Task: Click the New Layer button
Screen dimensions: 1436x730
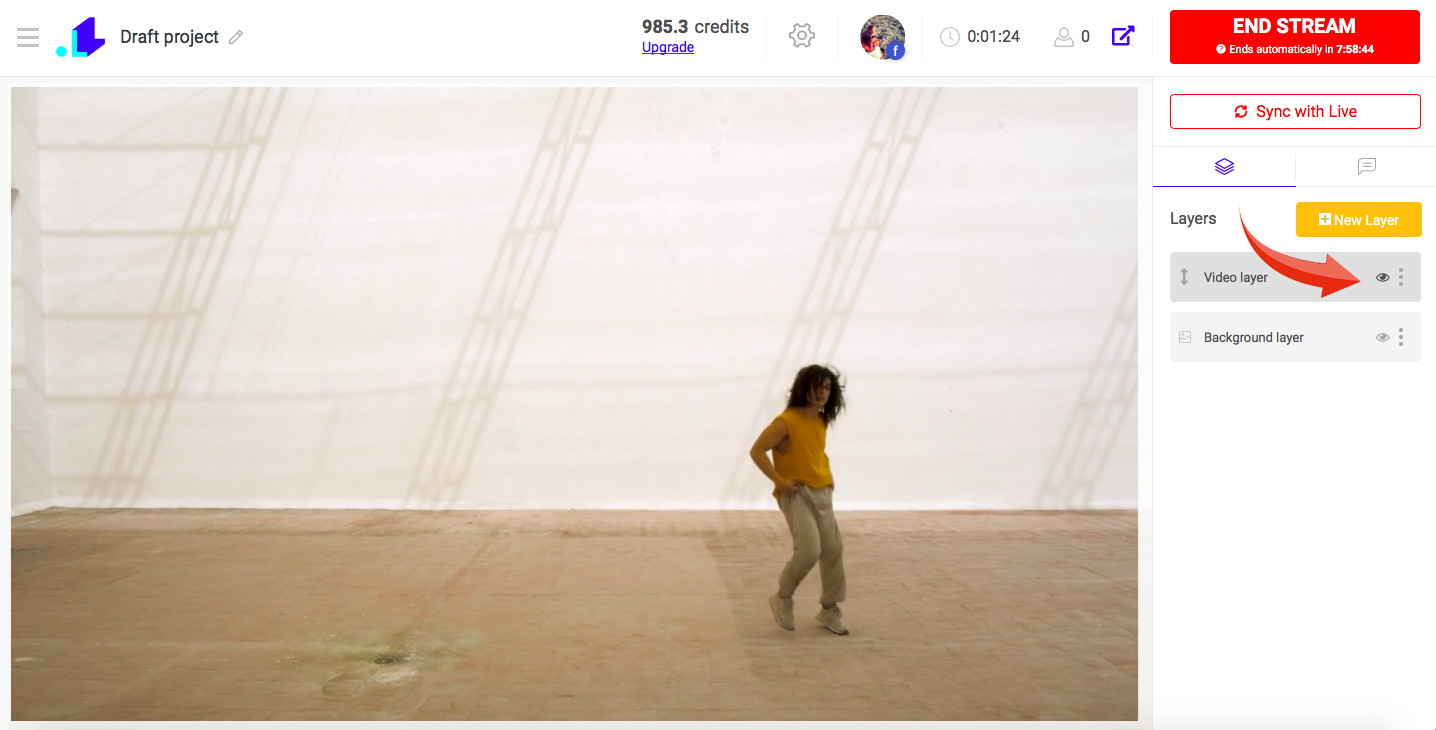Action: tap(1358, 220)
